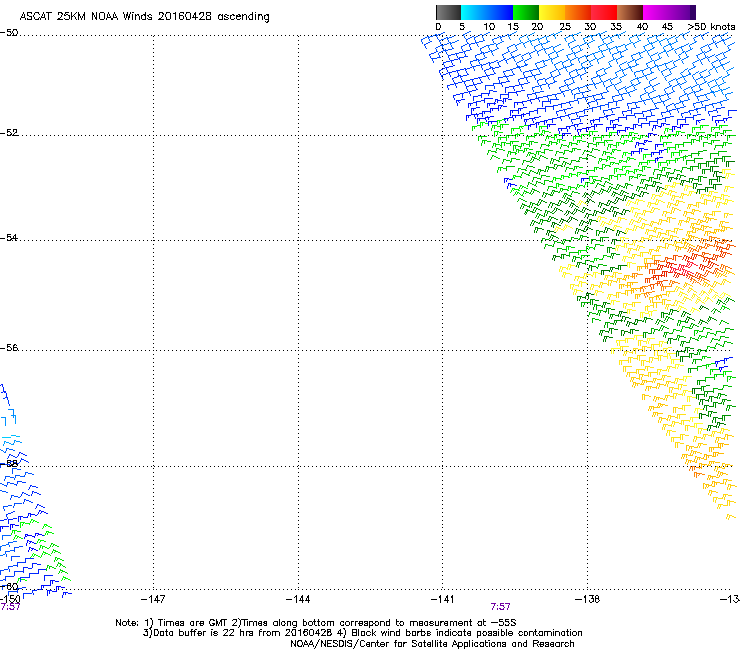Click the "35" legend scale label
740x650 pixels.
[x=616, y=26]
